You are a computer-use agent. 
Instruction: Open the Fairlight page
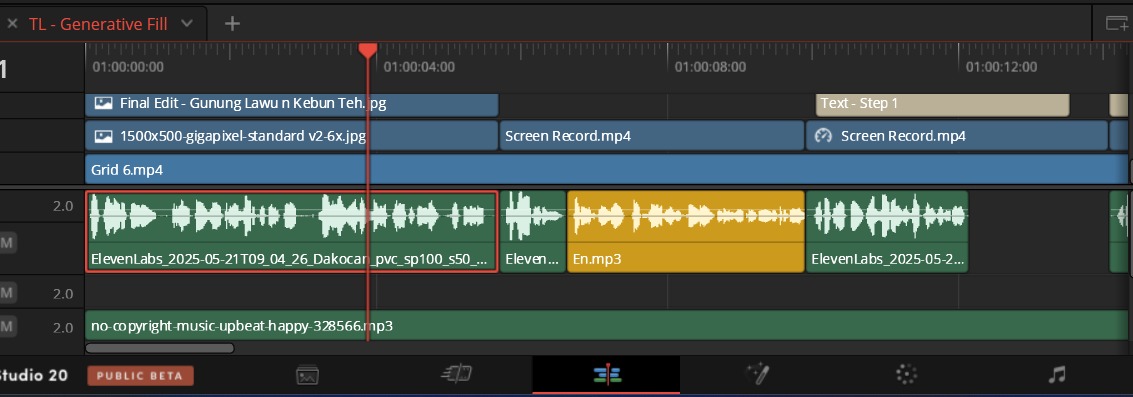point(1056,374)
